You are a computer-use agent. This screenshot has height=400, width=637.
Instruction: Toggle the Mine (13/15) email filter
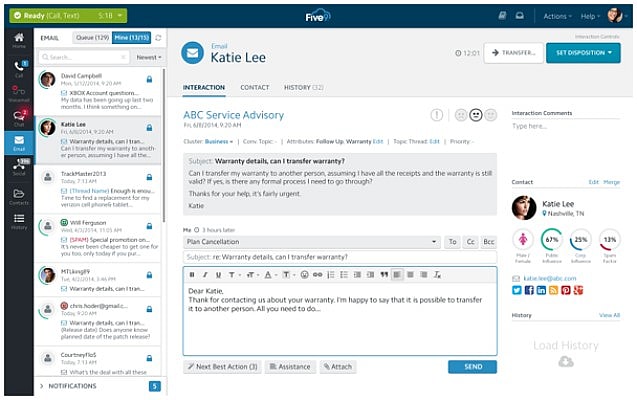click(131, 37)
